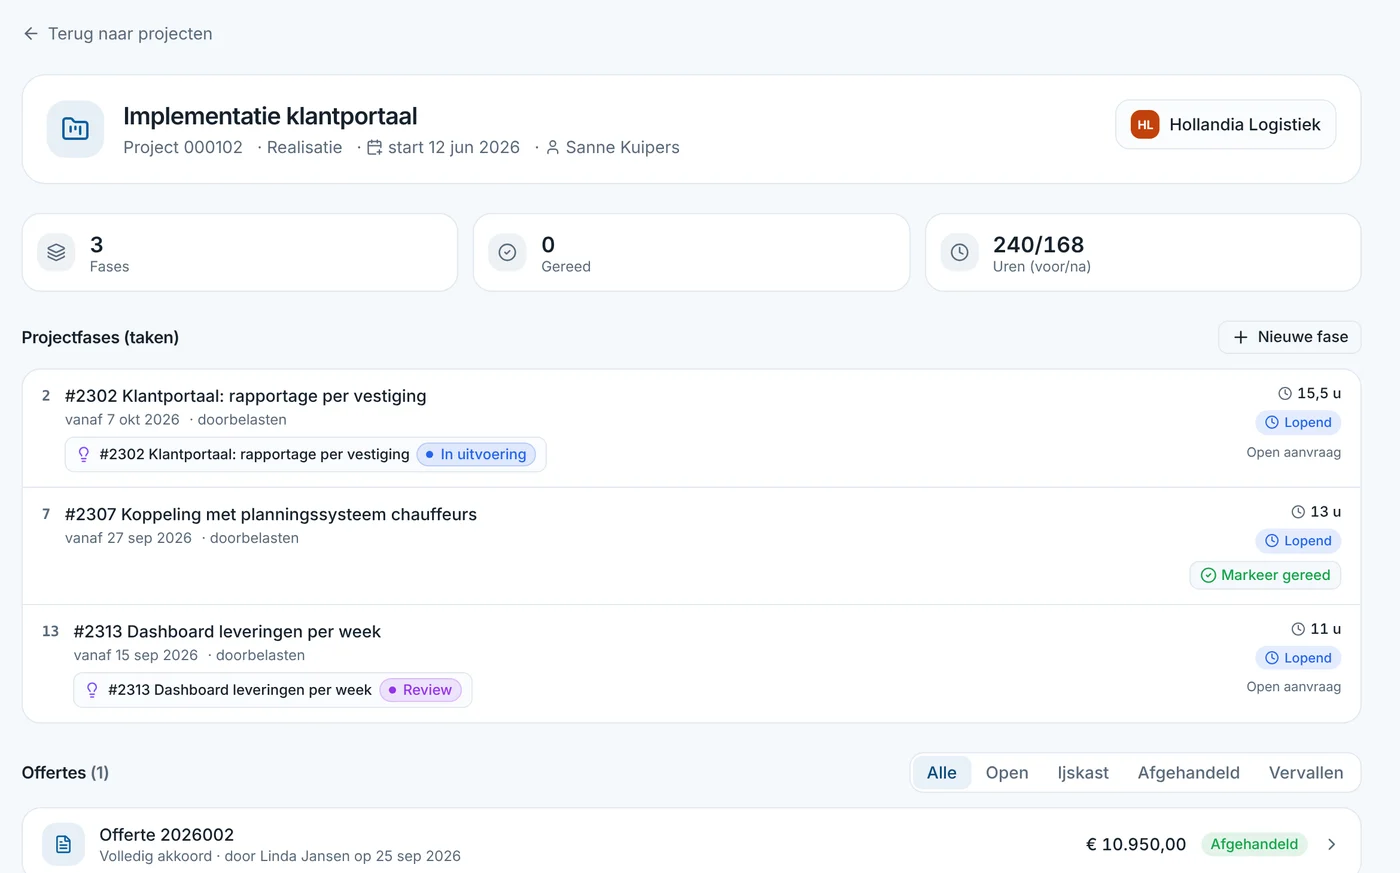Viewport: 1400px width, 873px height.
Task: Show the Vervallen offertes tab
Action: [1306, 773]
